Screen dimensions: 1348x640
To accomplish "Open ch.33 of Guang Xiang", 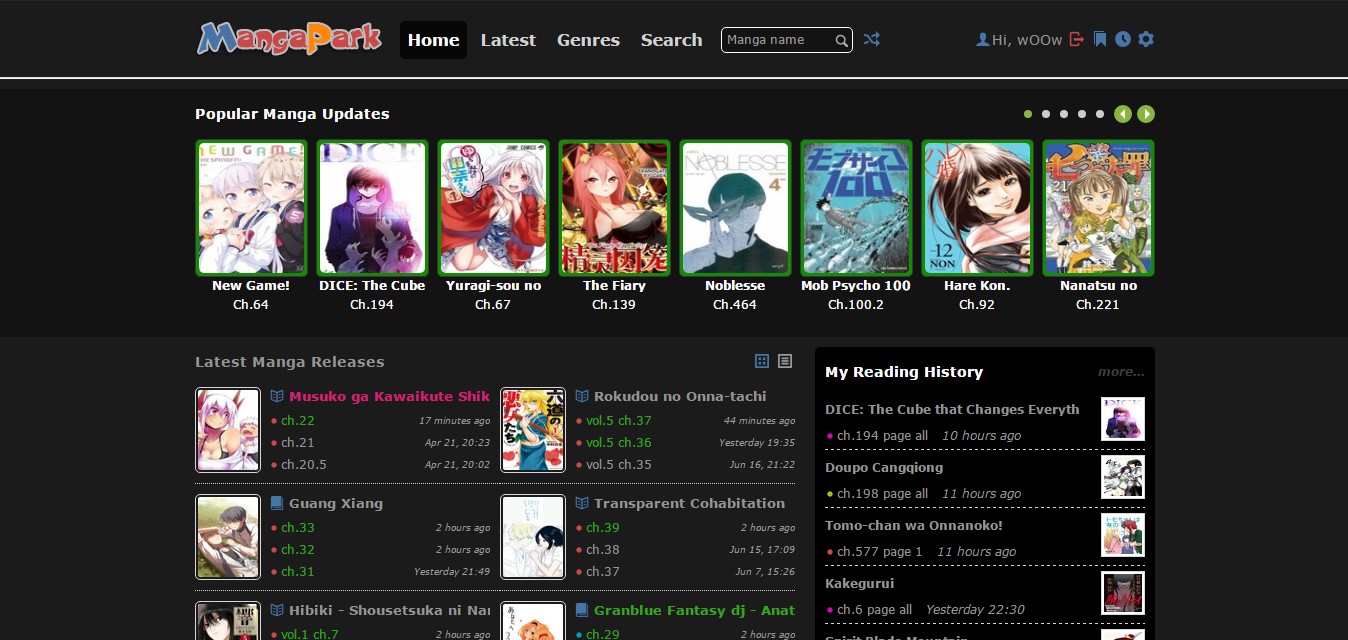I will (x=298, y=528).
